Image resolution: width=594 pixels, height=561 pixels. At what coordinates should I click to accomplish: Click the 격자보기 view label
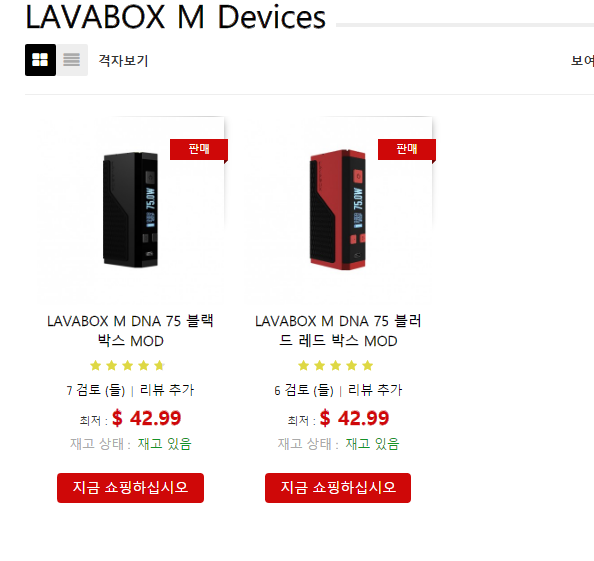point(123,61)
